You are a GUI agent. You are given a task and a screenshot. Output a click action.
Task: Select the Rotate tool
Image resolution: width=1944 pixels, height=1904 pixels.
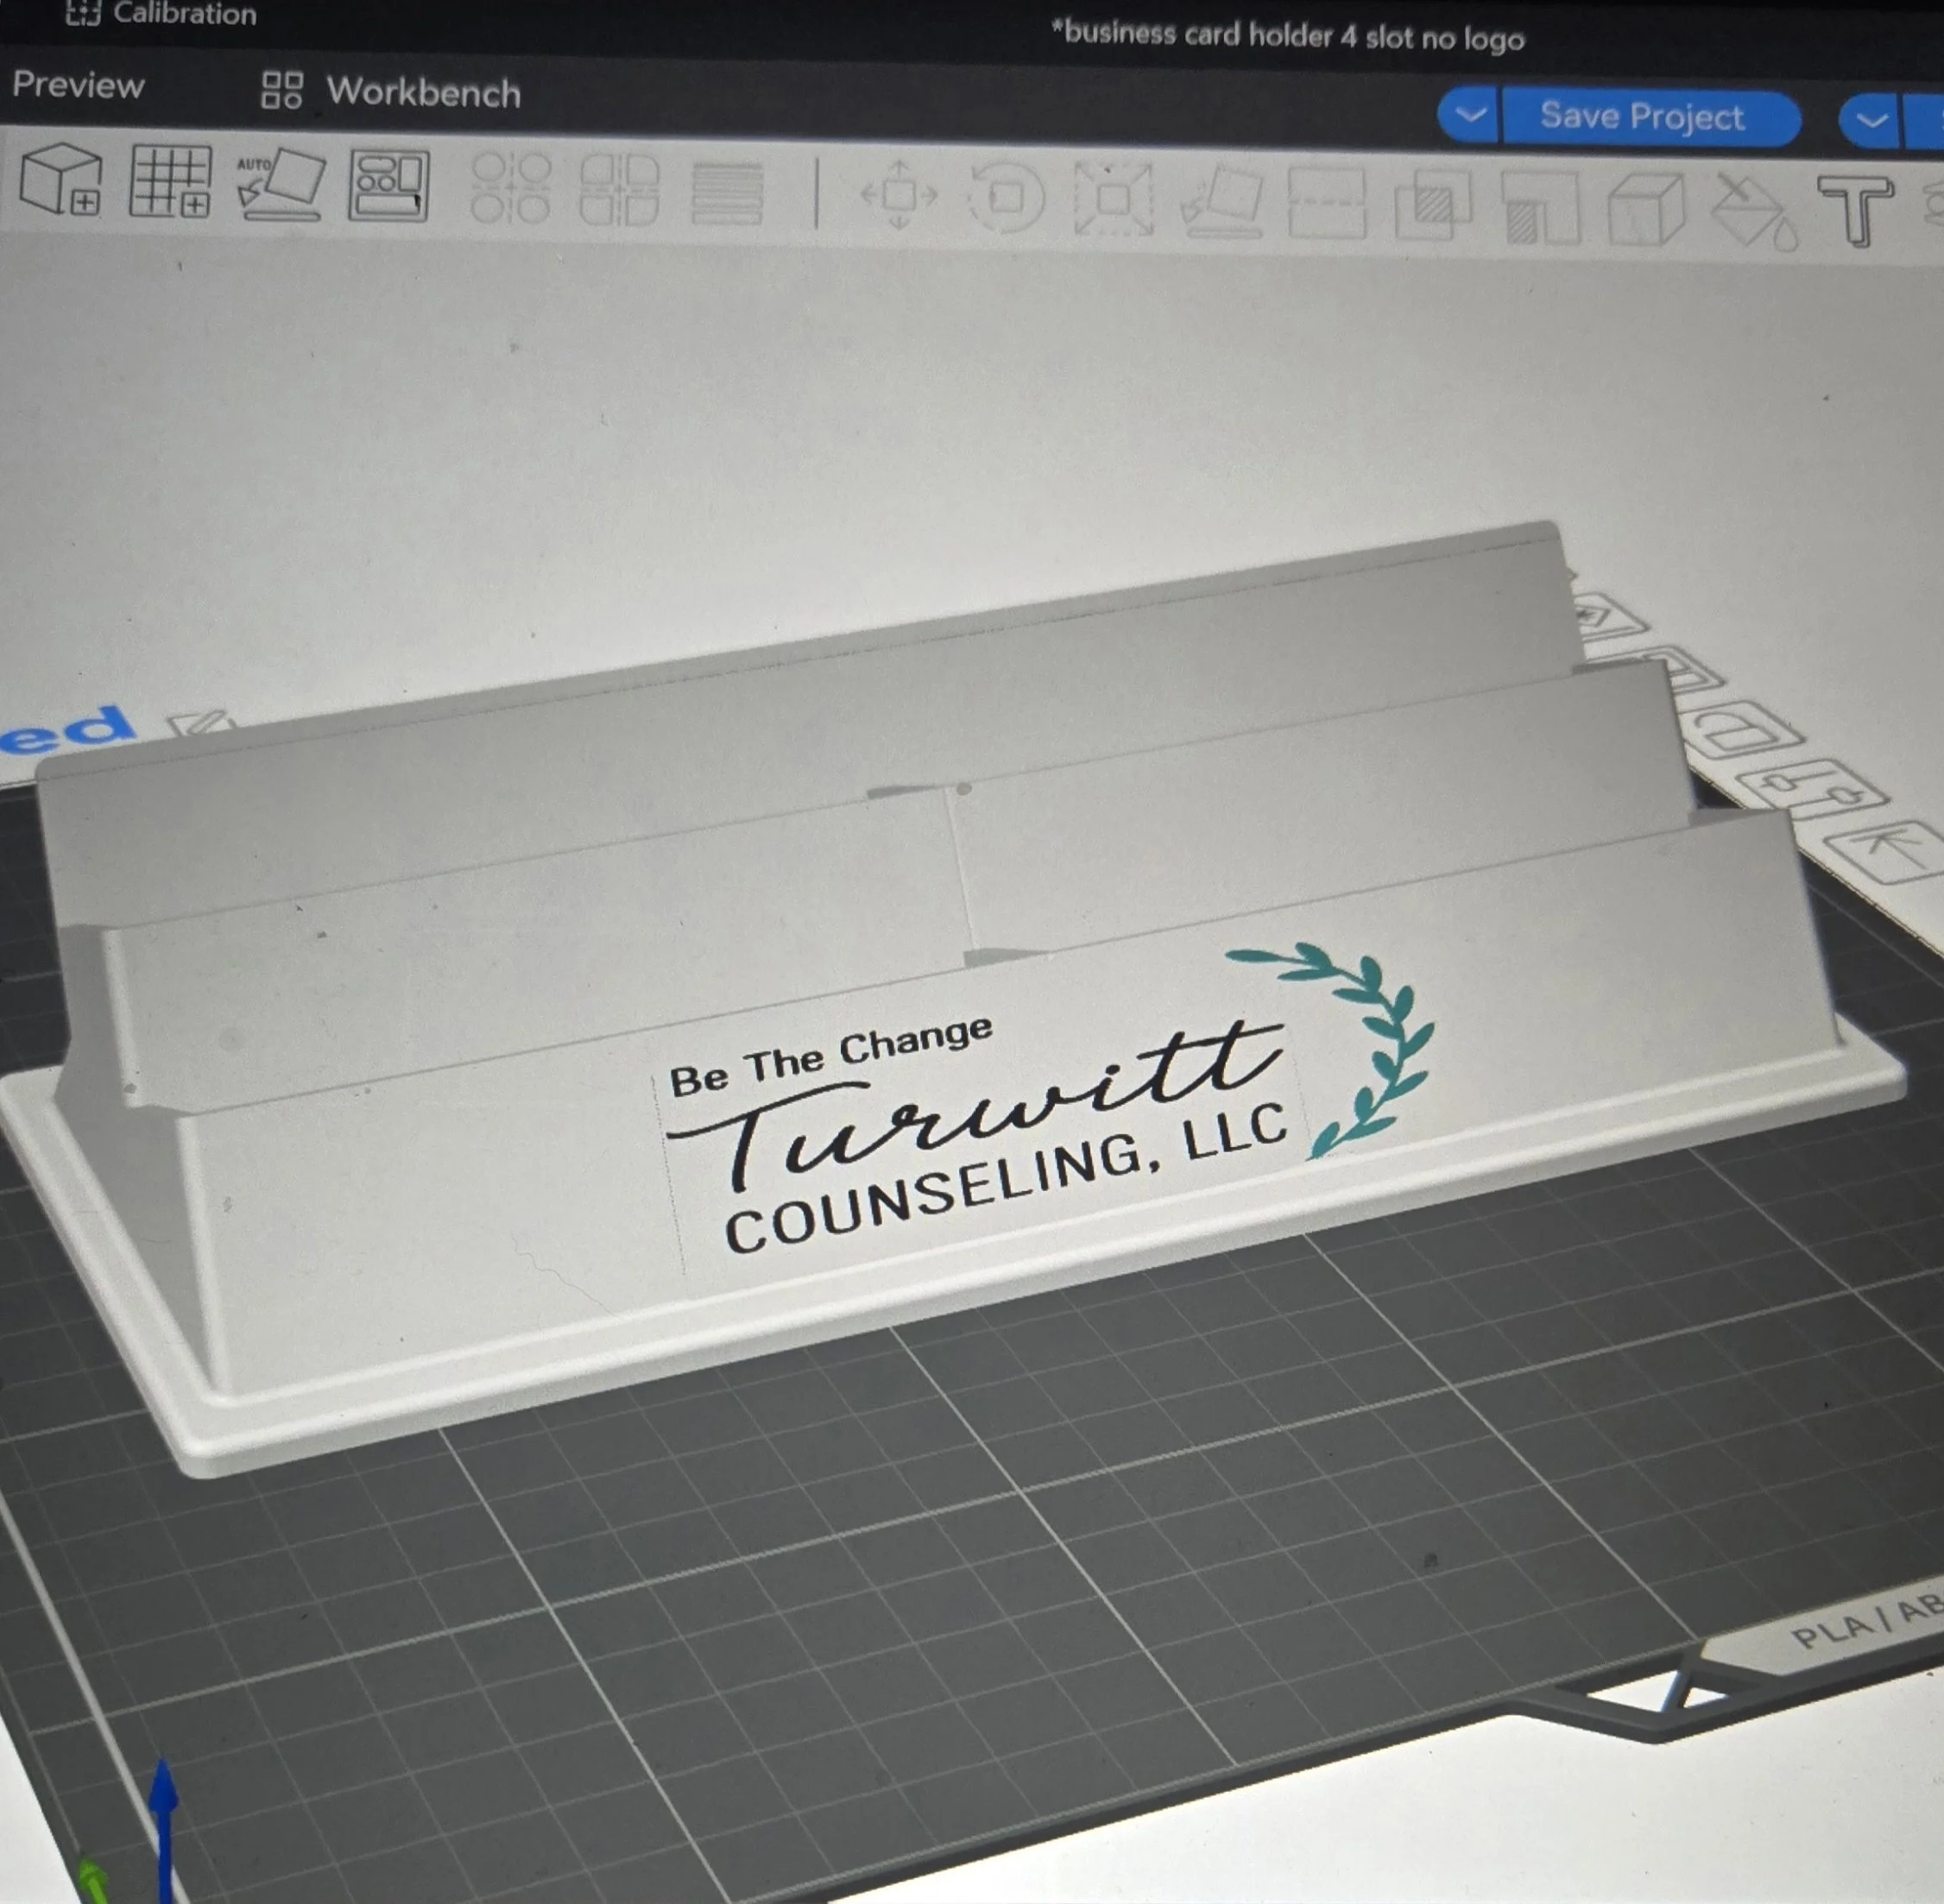pyautogui.click(x=1007, y=198)
